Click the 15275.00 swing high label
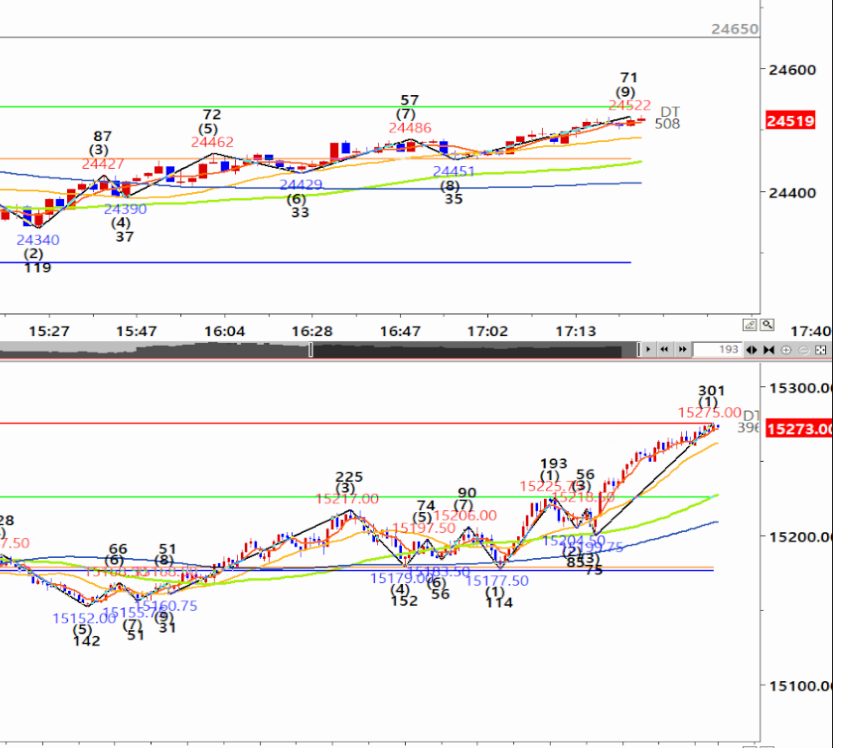 [x=709, y=412]
